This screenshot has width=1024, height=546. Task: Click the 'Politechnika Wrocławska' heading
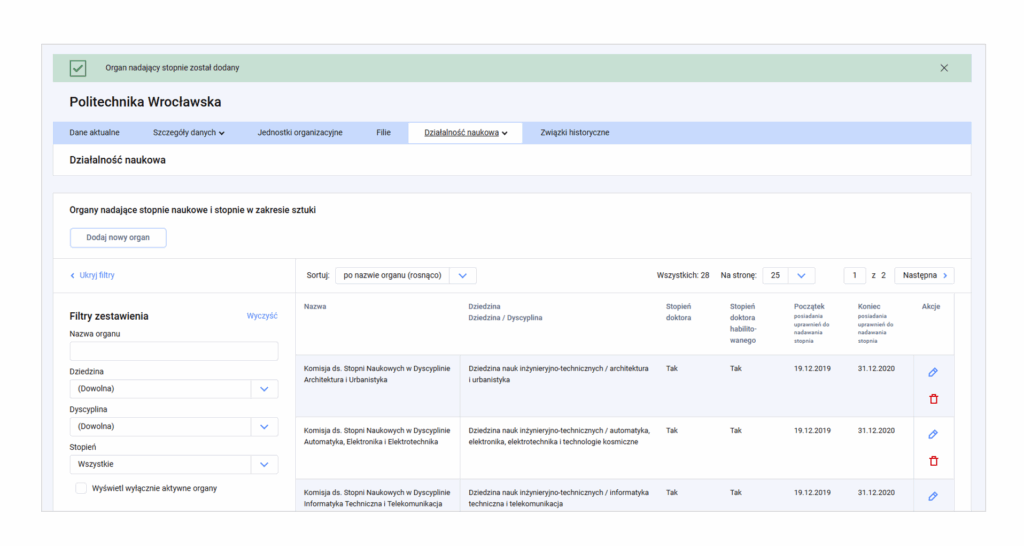[x=146, y=102]
